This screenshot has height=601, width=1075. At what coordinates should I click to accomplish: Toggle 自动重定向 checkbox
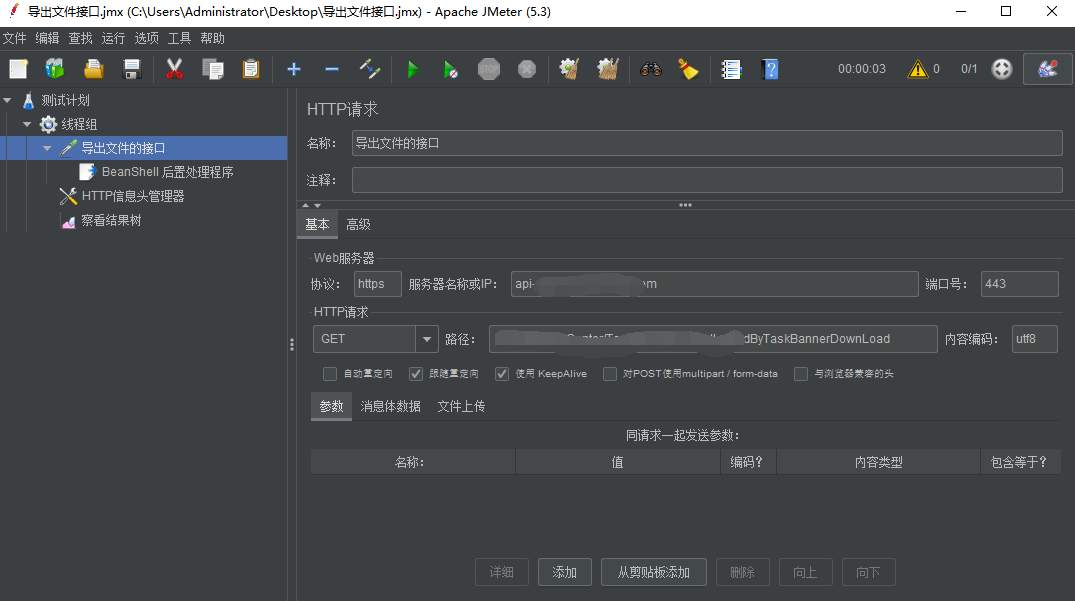coord(330,373)
